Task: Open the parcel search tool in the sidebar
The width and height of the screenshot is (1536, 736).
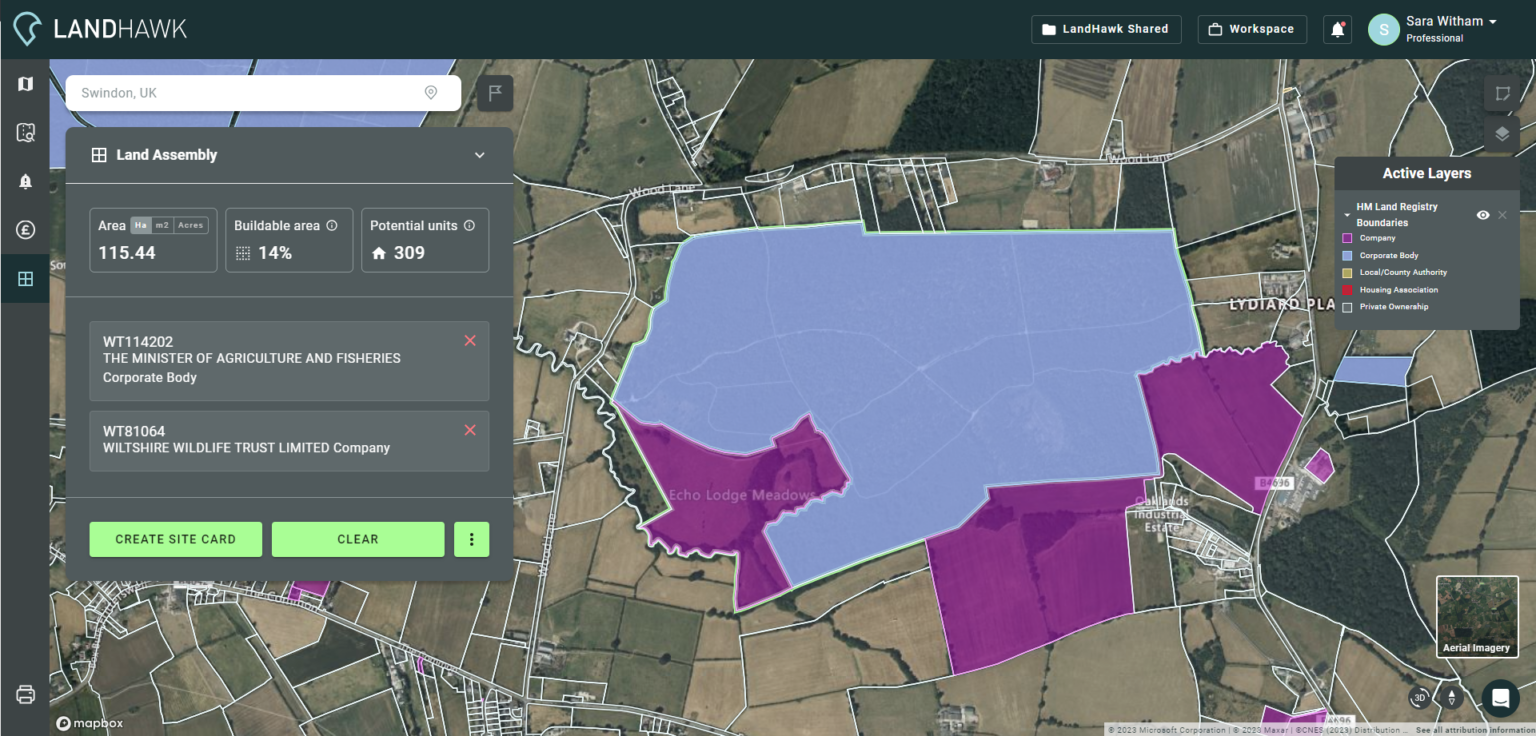Action: [25, 131]
